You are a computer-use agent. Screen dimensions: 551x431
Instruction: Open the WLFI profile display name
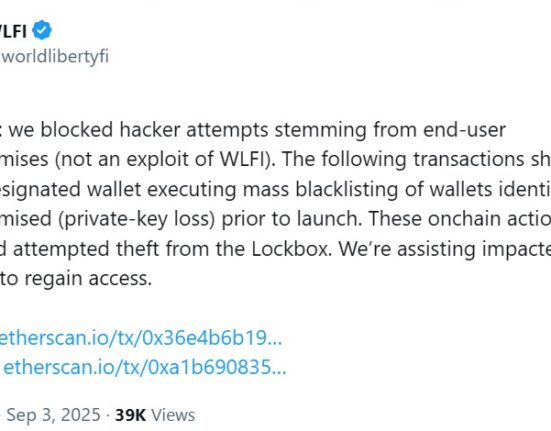[13, 31]
